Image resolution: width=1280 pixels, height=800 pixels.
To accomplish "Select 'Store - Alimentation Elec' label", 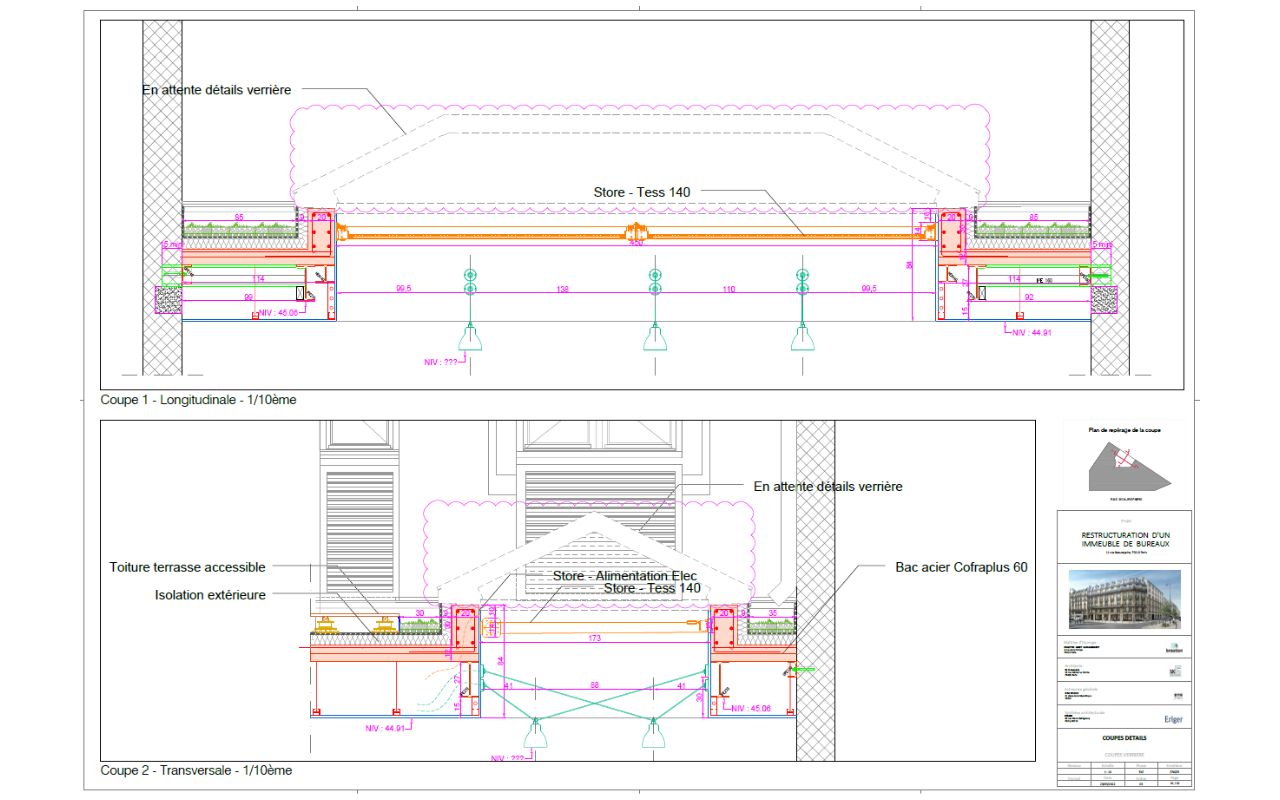I will pyautogui.click(x=625, y=576).
